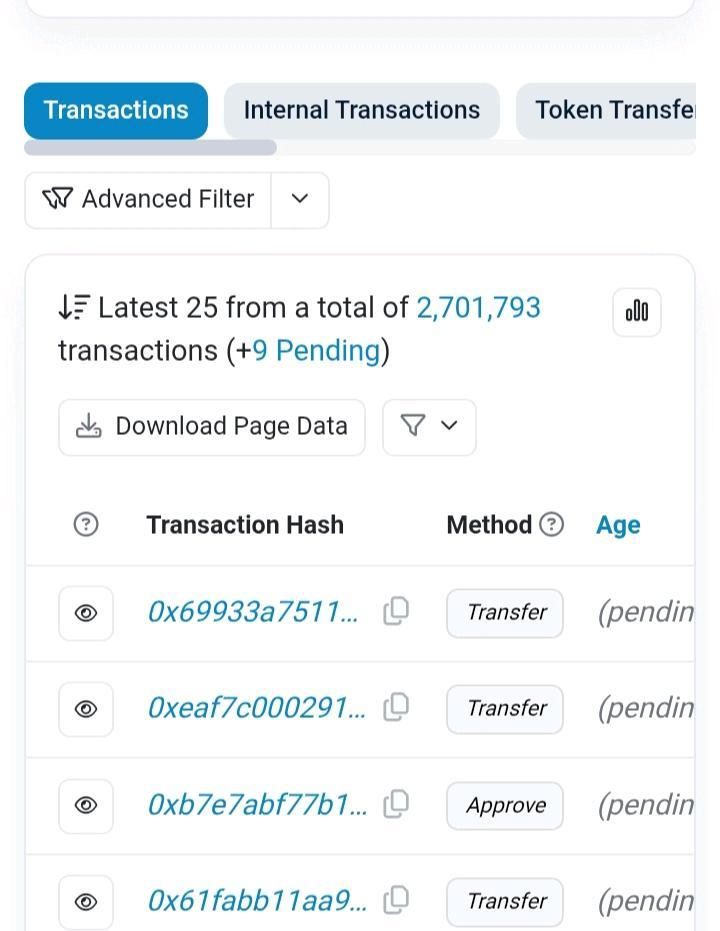This screenshot has height=931, width=720.
Task: Copy hash 0x61fabb11aa9 to clipboard
Action: [x=396, y=900]
